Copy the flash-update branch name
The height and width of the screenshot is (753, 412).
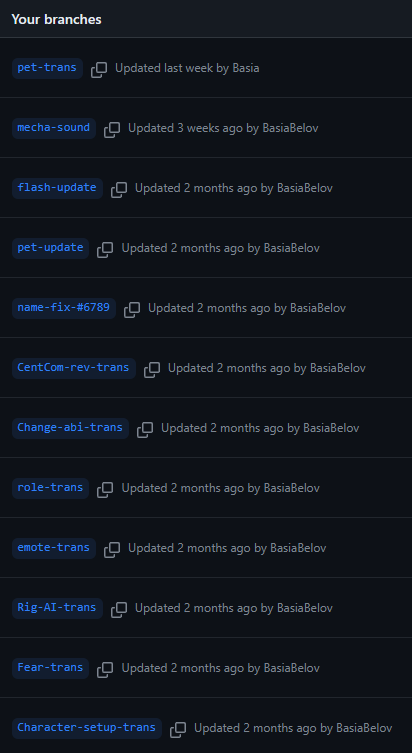(119, 189)
